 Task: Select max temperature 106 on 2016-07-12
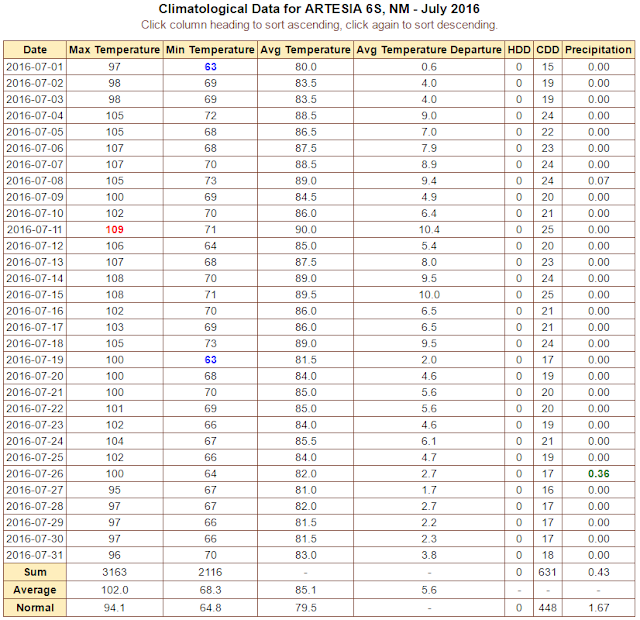[x=114, y=246]
